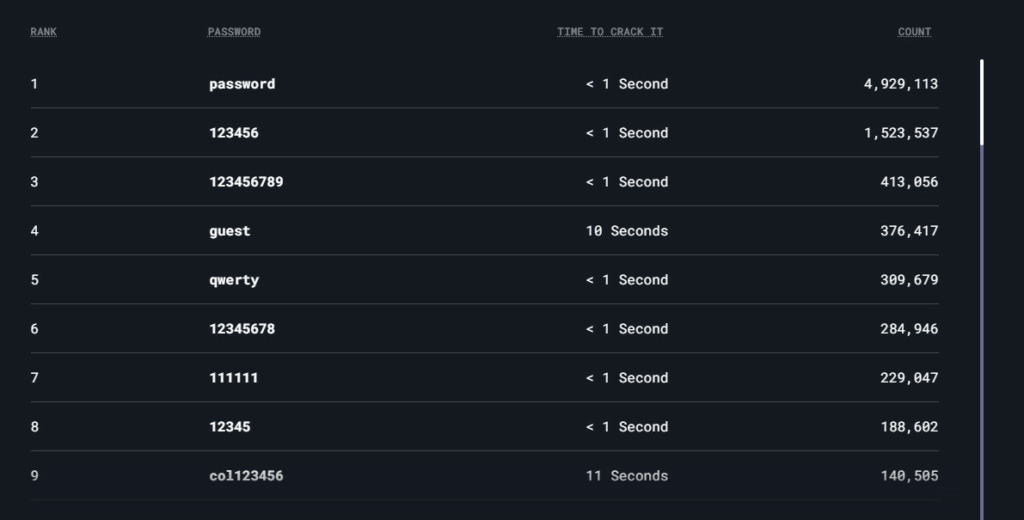
Task: Click rank number 8 in the table
Action: (x=35, y=427)
